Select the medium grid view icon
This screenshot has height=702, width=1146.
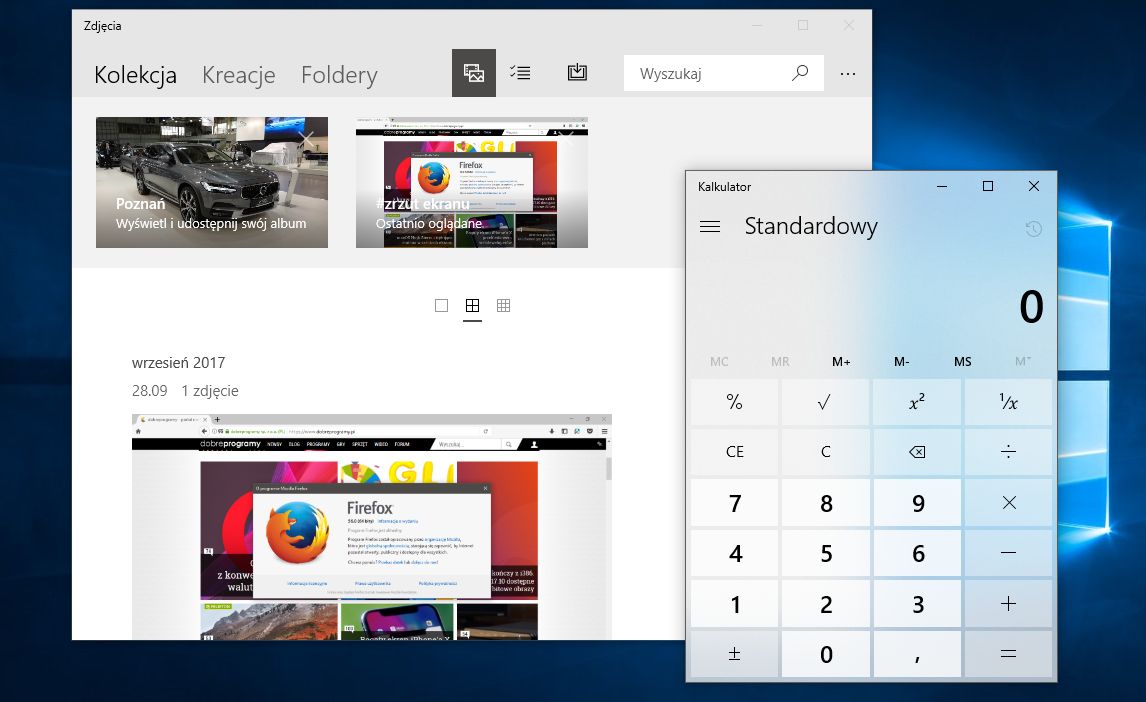point(473,305)
